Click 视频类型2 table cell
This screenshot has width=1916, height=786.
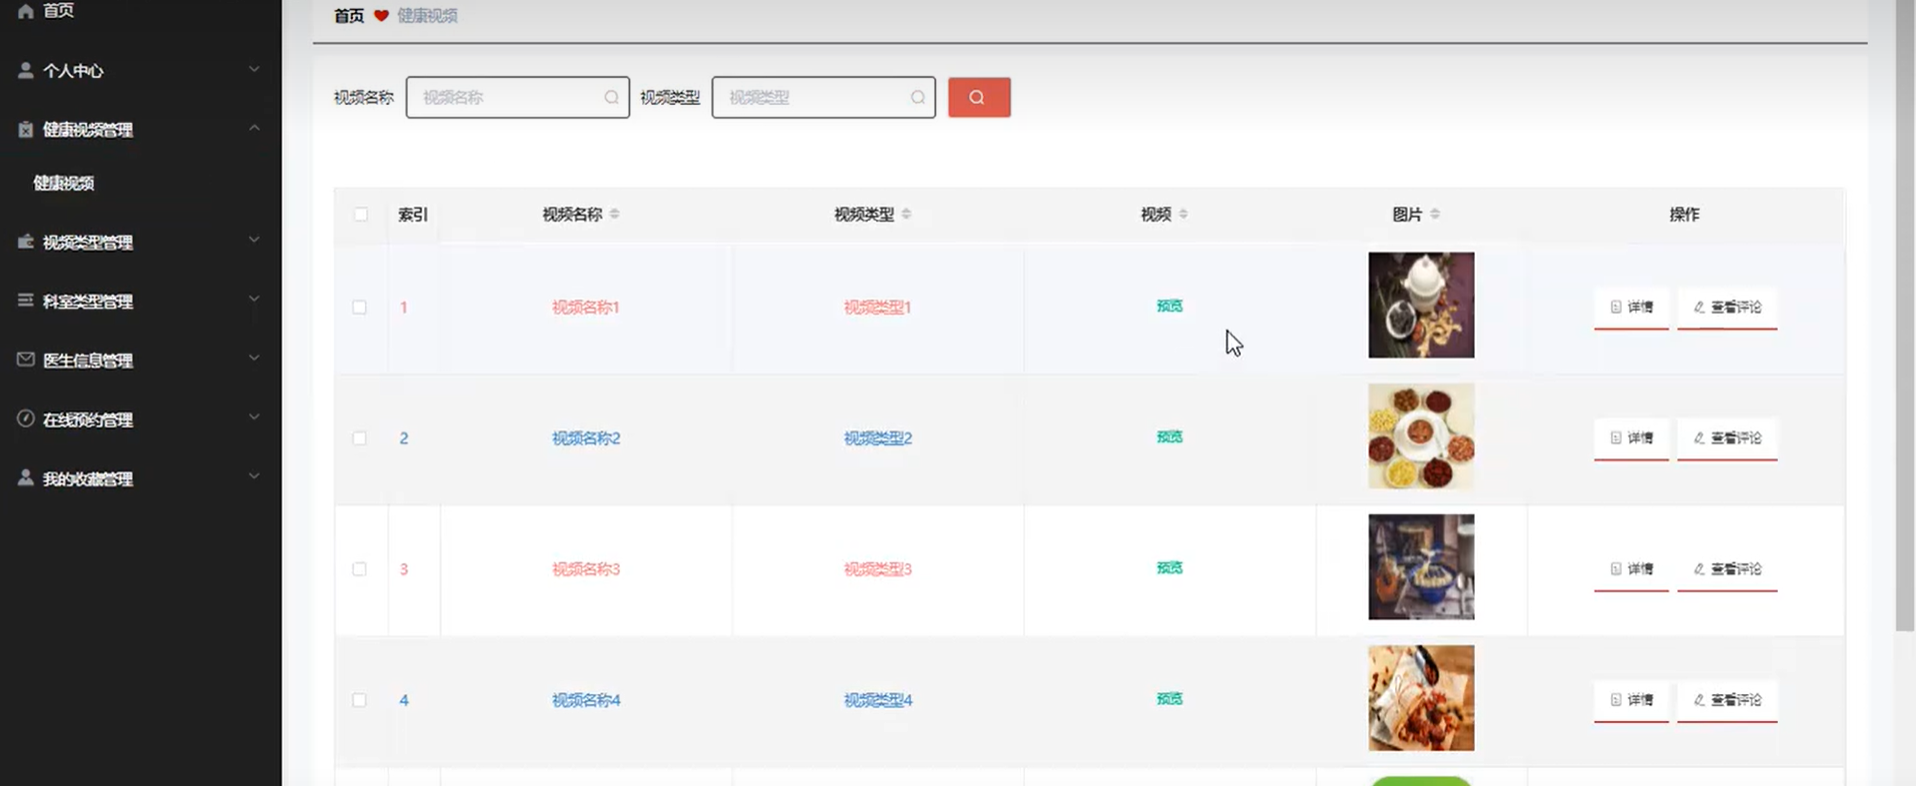pyautogui.click(x=878, y=438)
